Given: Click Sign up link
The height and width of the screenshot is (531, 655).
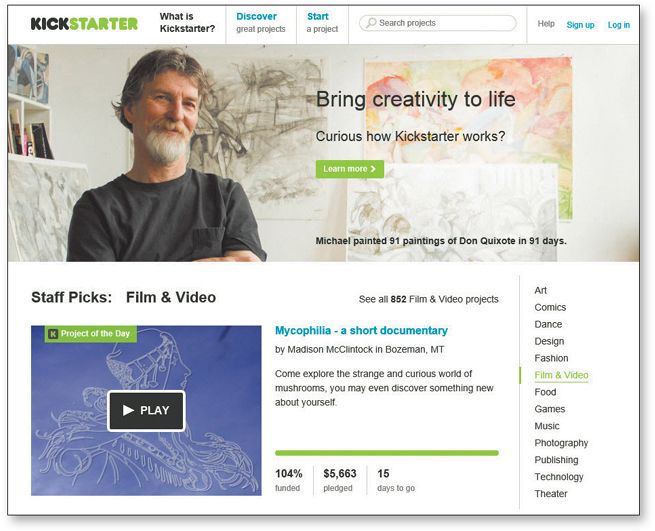Looking at the screenshot, I should click(x=580, y=25).
